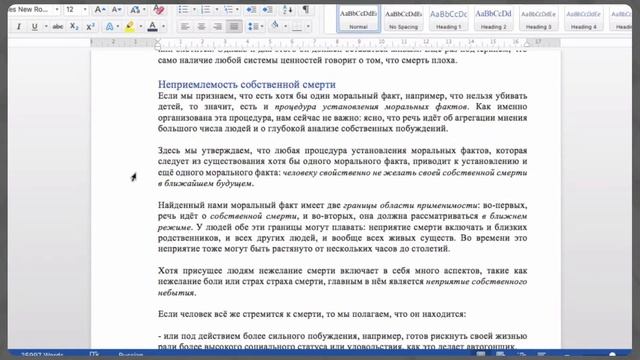Screen dimensions: 640x360
Task: Apply the Heading 2 style
Action: pos(493,18)
